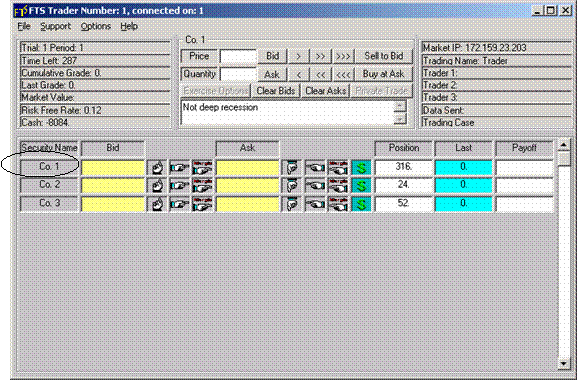The image size is (577, 380).
Task: Click the upward-pointing hand icon in Co. 2 row
Action: pos(157,185)
